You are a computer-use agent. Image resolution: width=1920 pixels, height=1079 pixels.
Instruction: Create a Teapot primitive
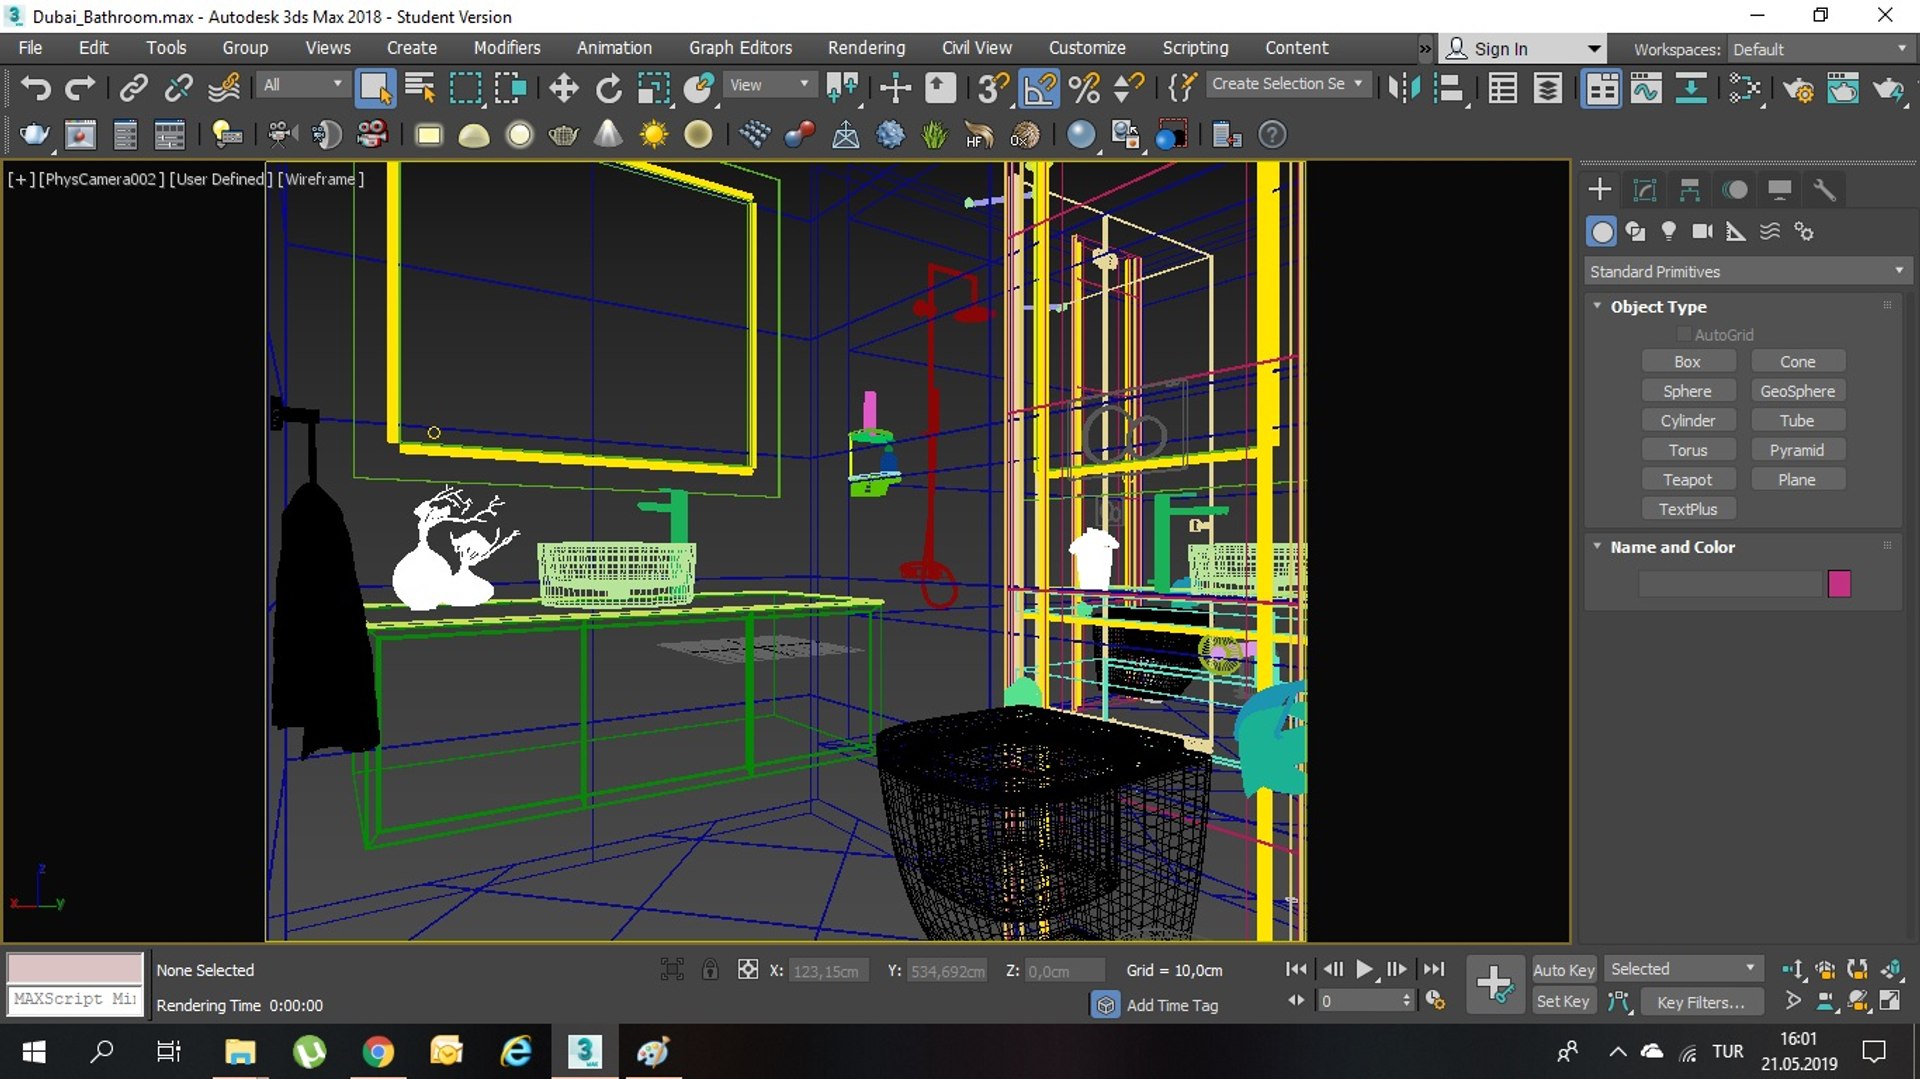(x=1688, y=480)
